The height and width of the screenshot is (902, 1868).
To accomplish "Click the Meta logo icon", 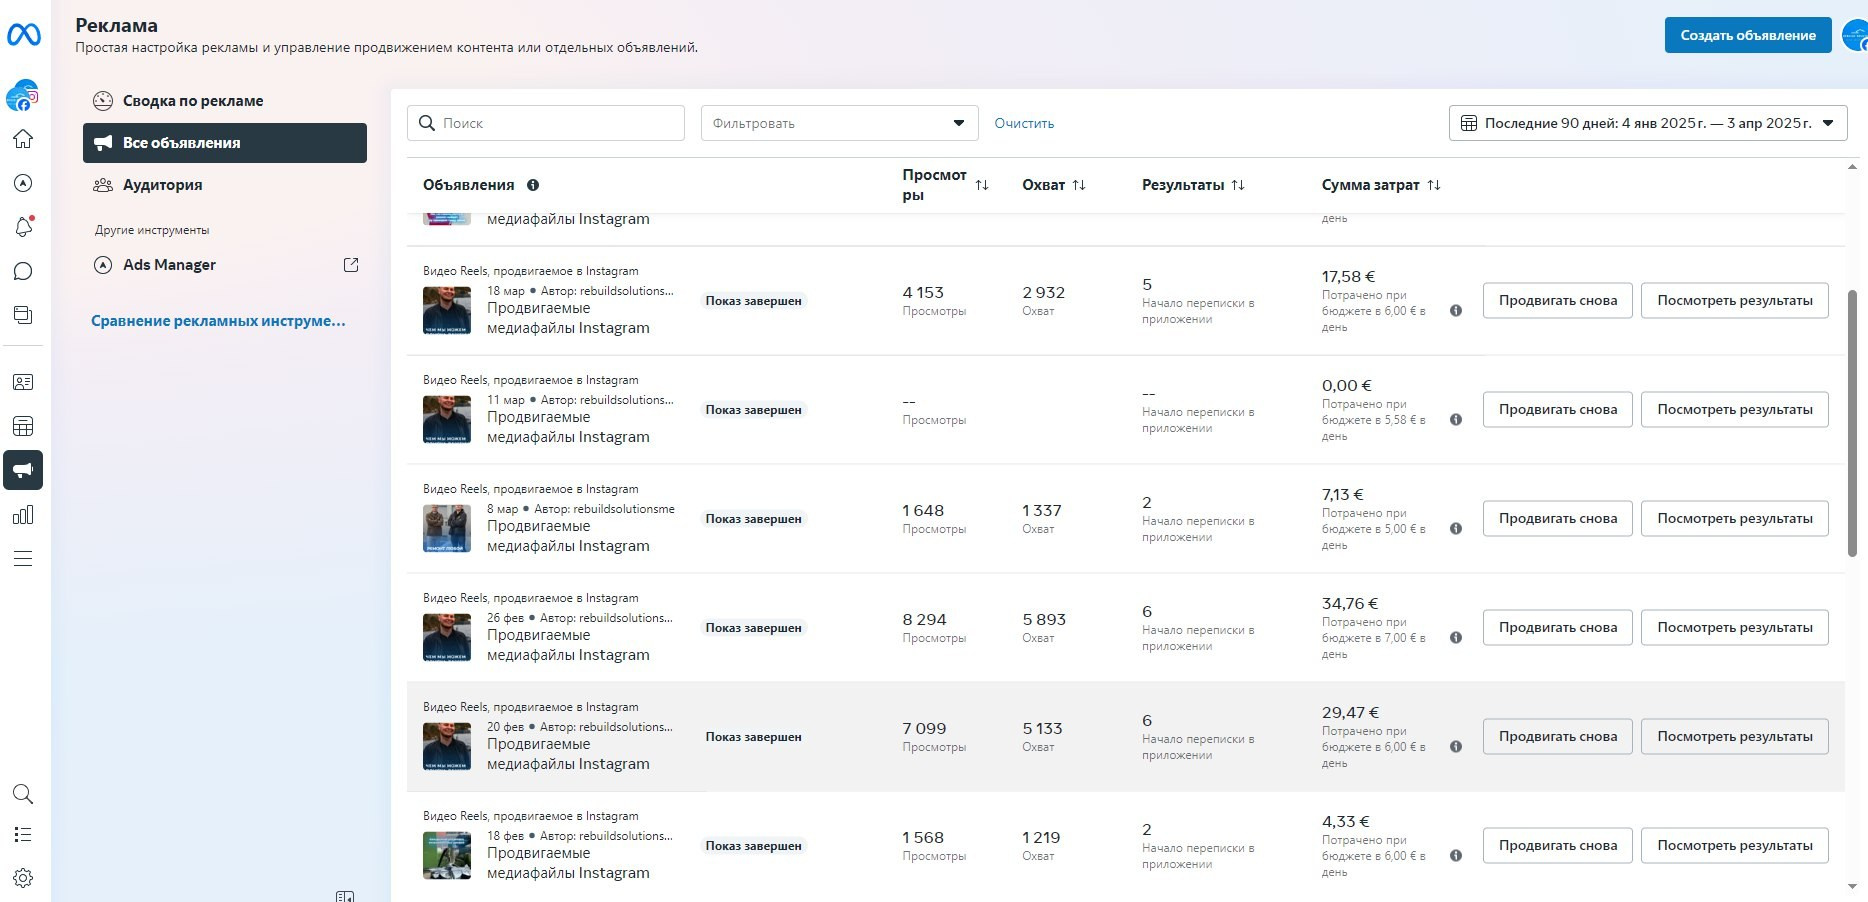I will coord(23,35).
